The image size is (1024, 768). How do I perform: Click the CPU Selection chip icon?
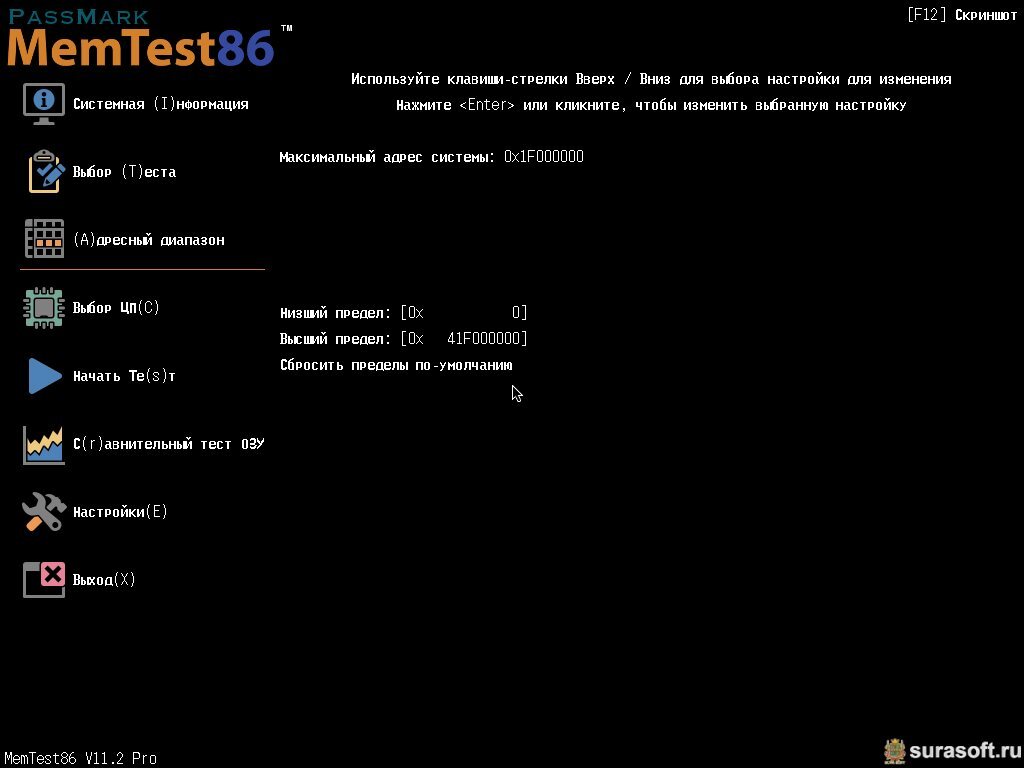click(x=44, y=308)
